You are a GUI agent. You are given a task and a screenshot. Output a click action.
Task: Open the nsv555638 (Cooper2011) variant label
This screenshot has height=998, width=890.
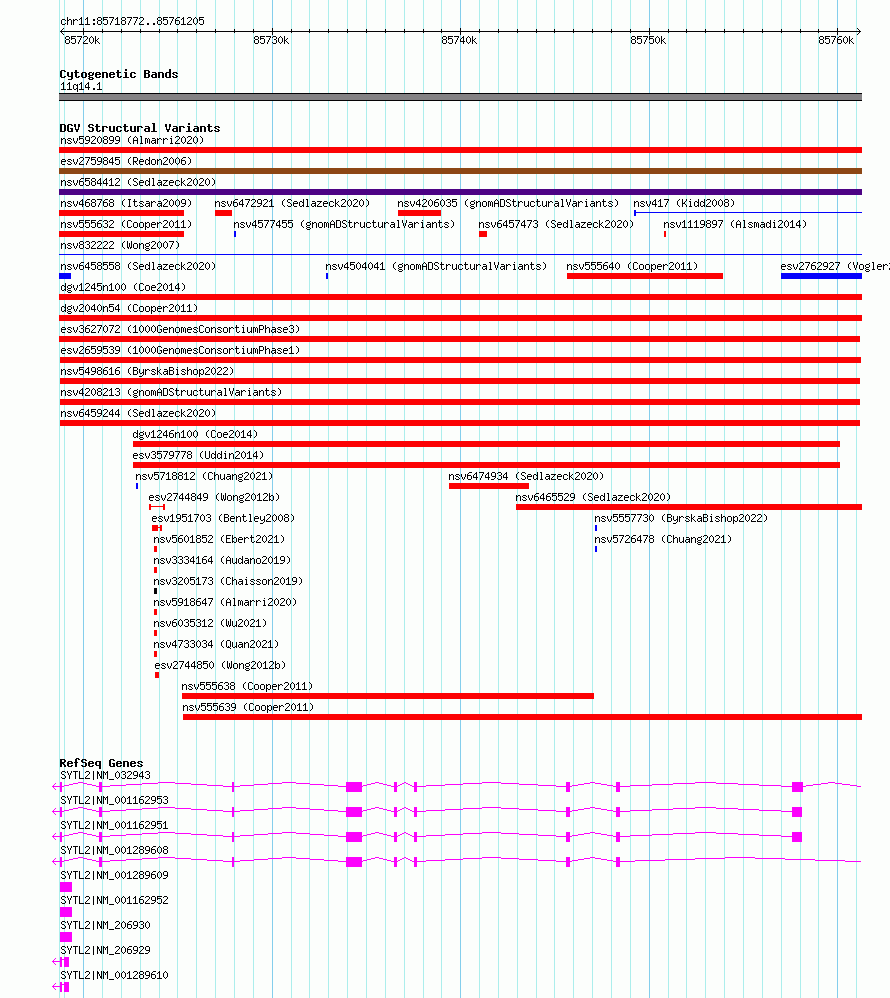248,686
